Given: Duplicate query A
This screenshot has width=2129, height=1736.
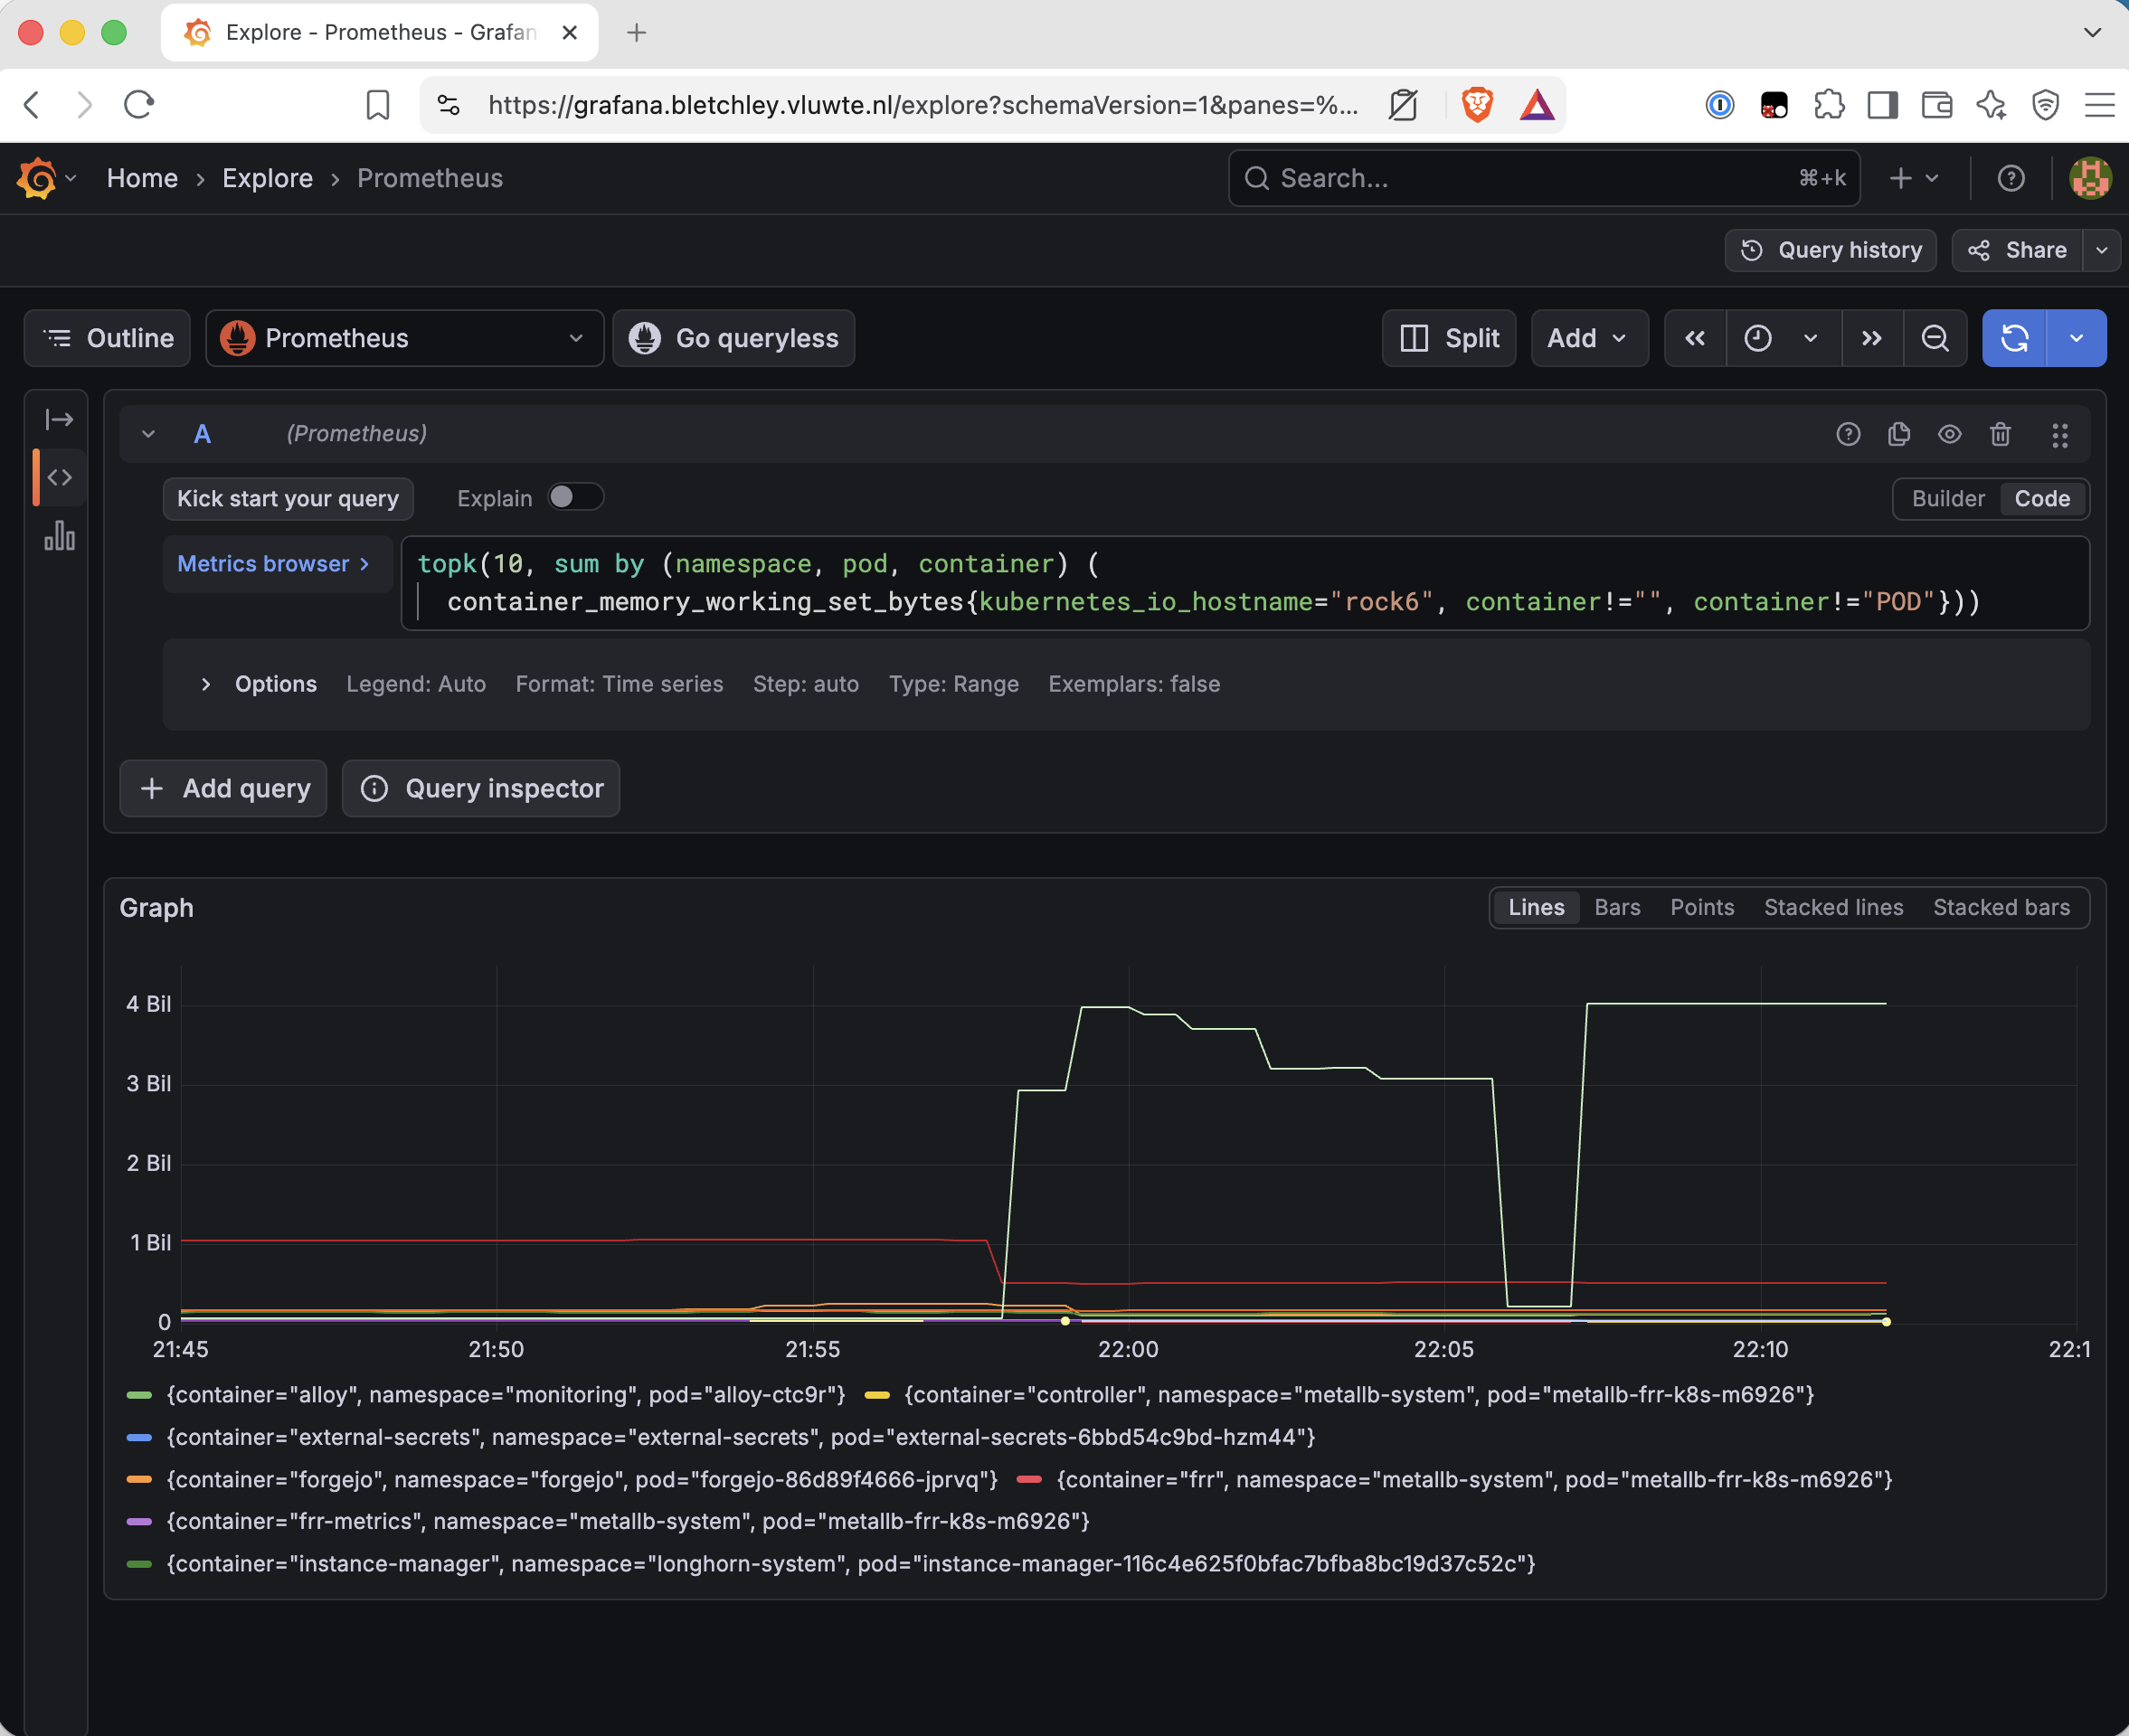Looking at the screenshot, I should (x=1898, y=434).
